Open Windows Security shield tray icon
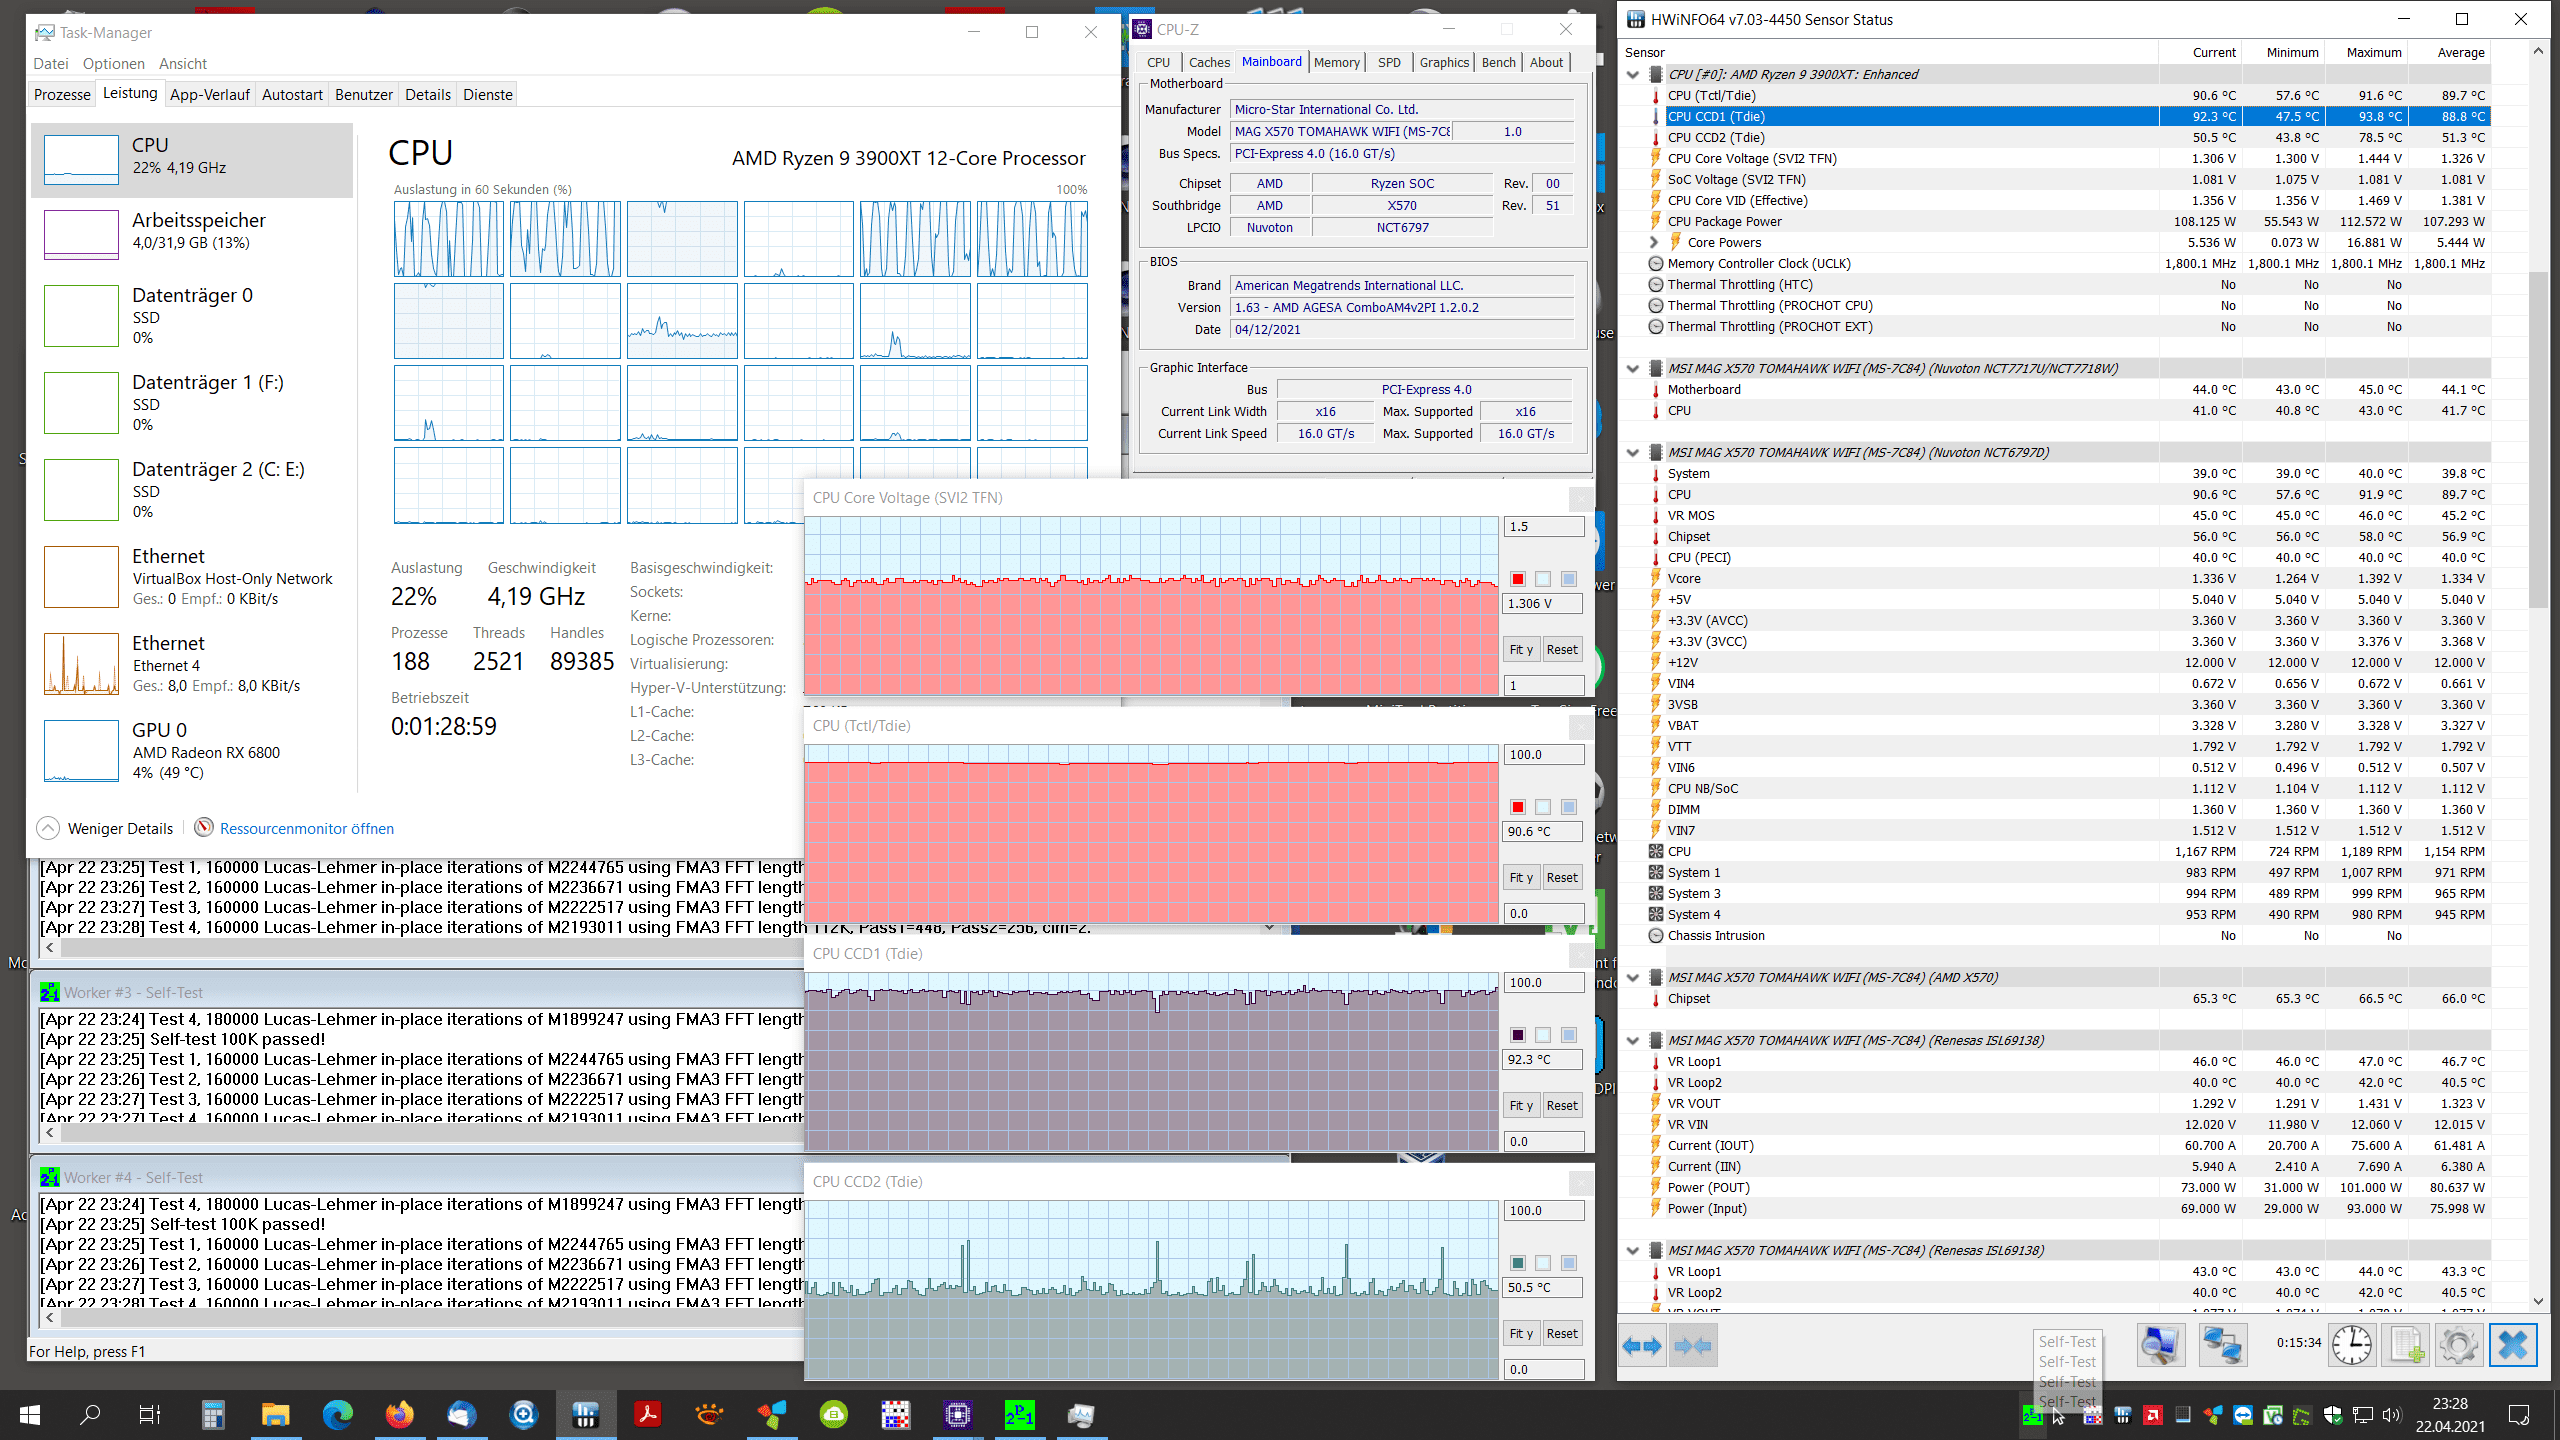The image size is (2560, 1440). click(x=2332, y=1415)
